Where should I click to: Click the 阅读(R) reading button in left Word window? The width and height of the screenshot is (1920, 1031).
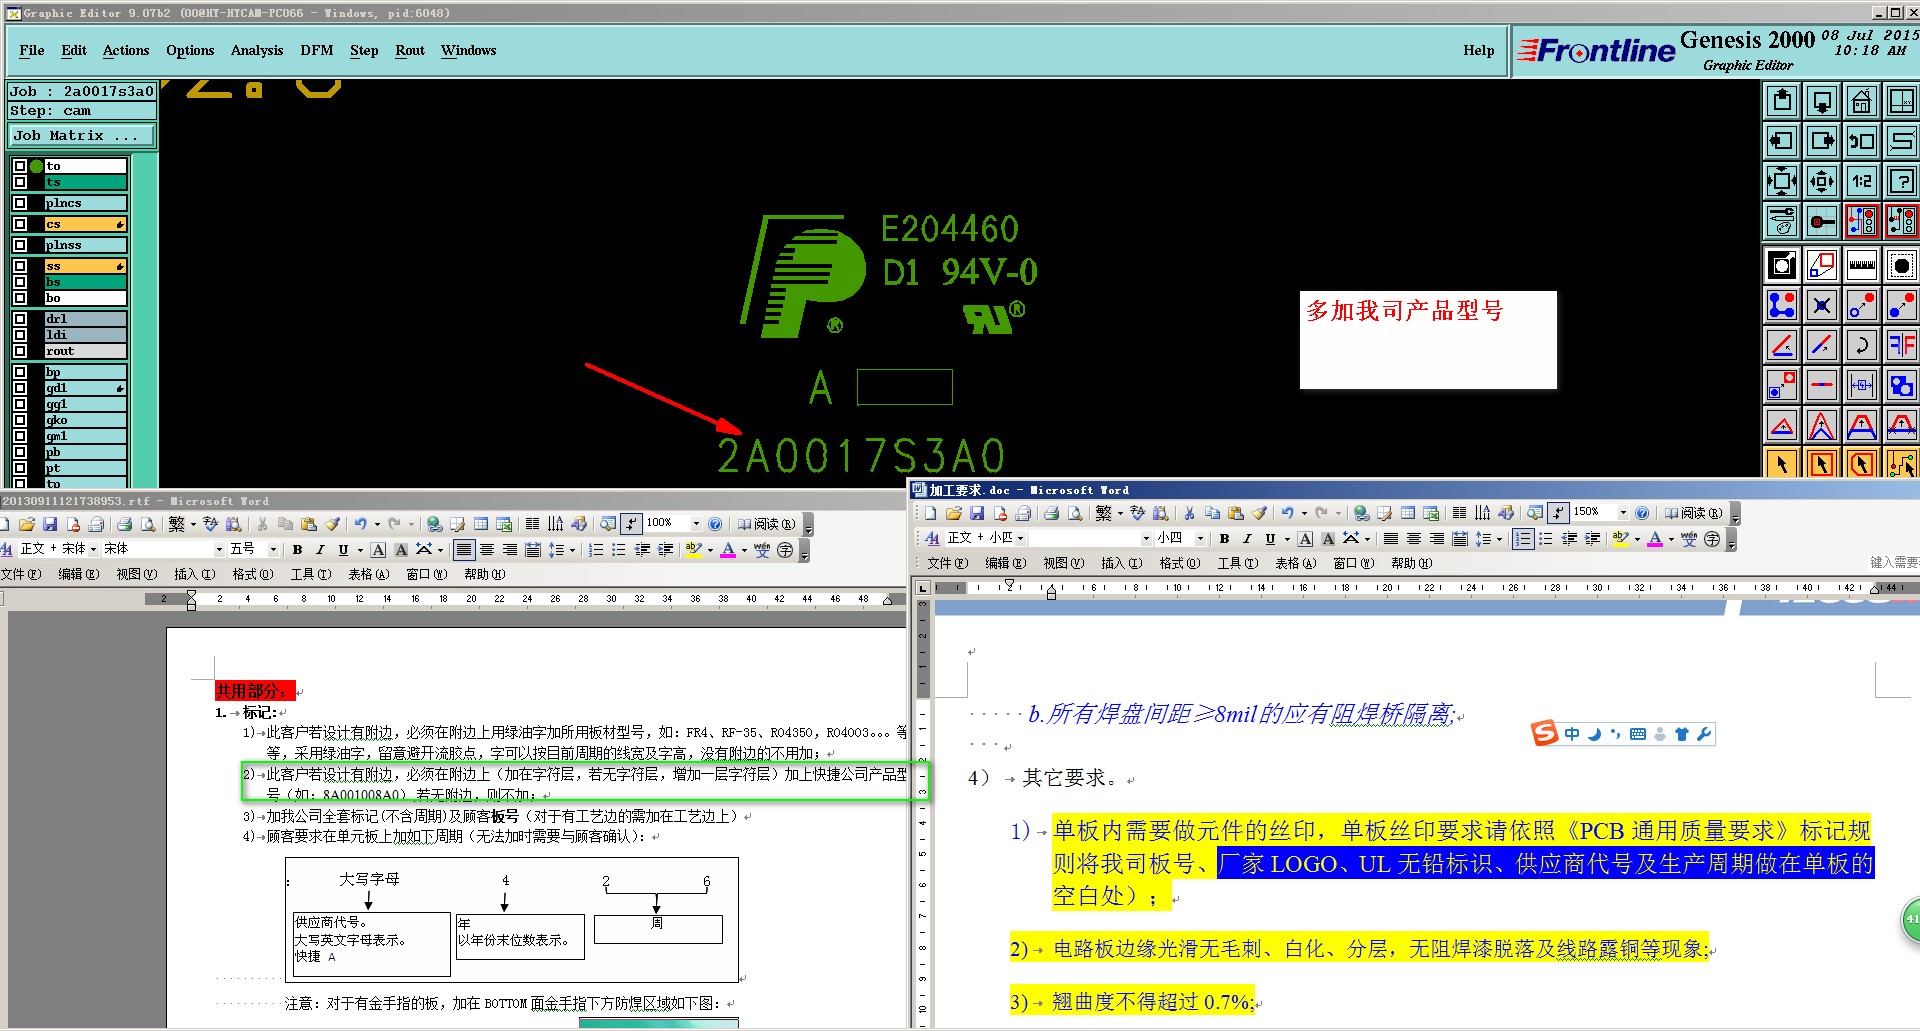click(767, 524)
